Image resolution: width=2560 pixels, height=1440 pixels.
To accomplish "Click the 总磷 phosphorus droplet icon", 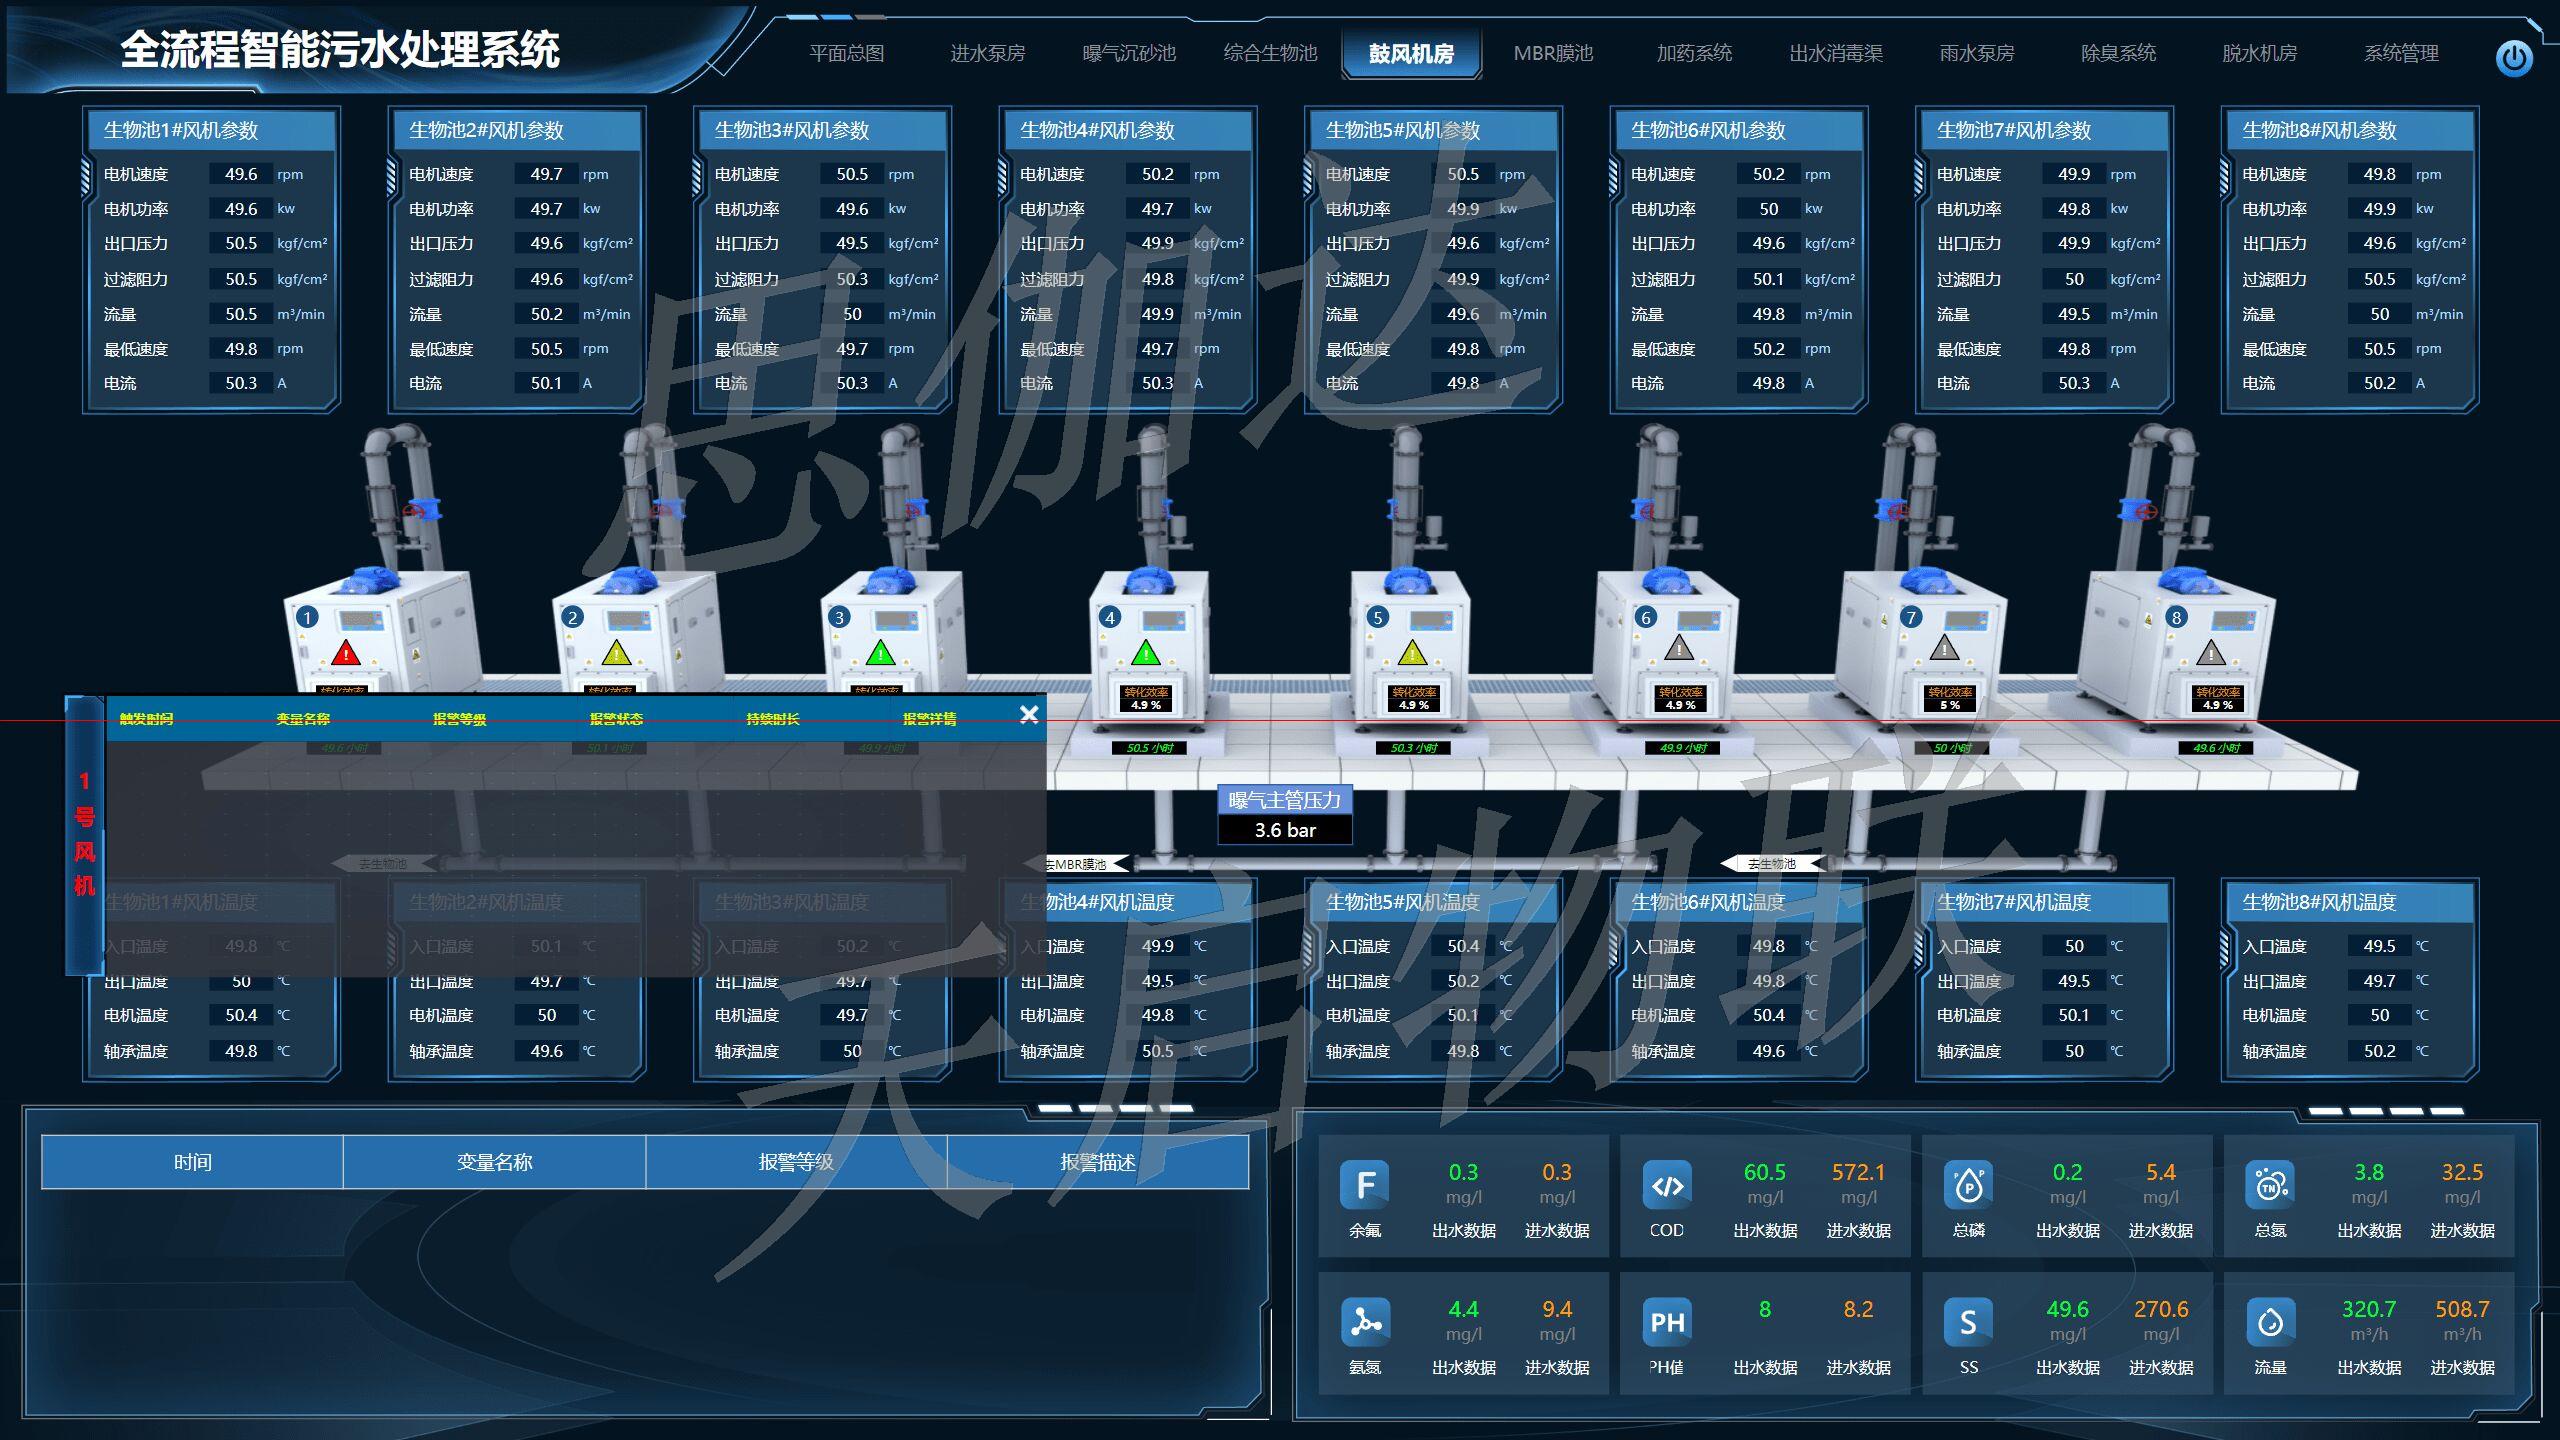I will pyautogui.click(x=1969, y=1185).
